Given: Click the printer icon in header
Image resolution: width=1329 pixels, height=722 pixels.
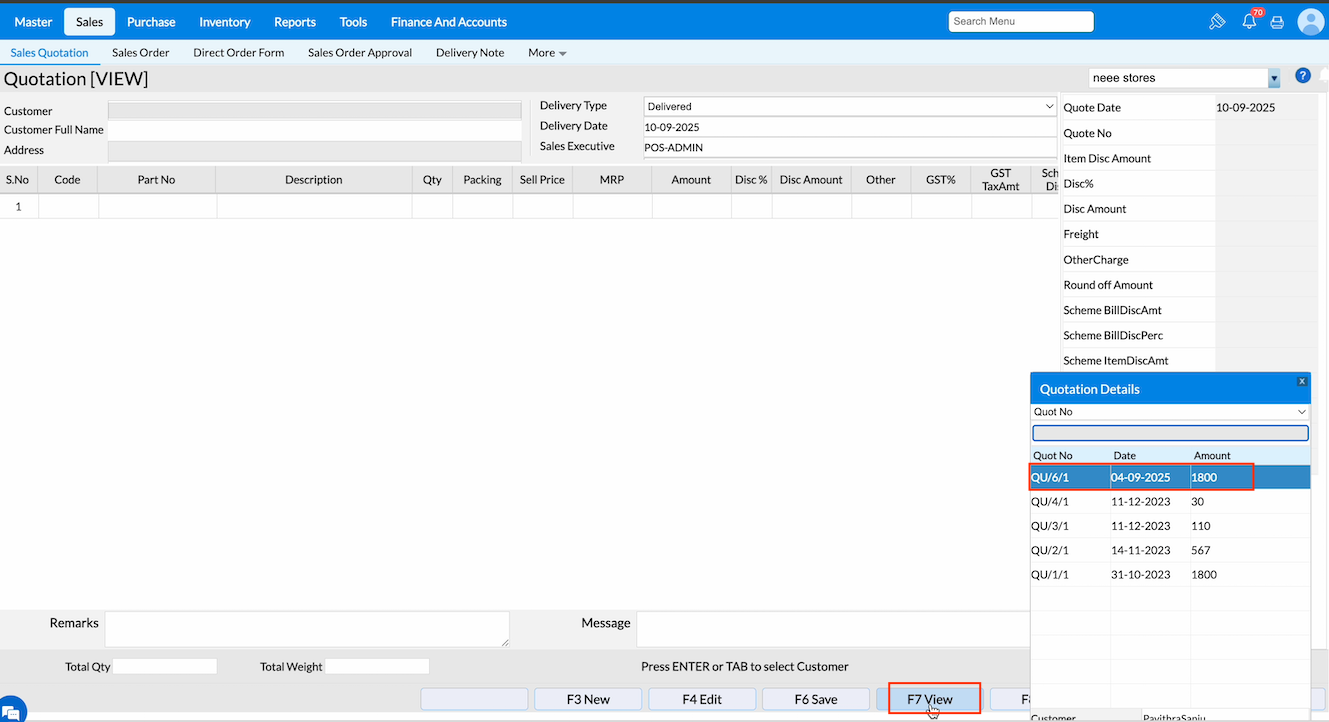Looking at the screenshot, I should (1277, 22).
